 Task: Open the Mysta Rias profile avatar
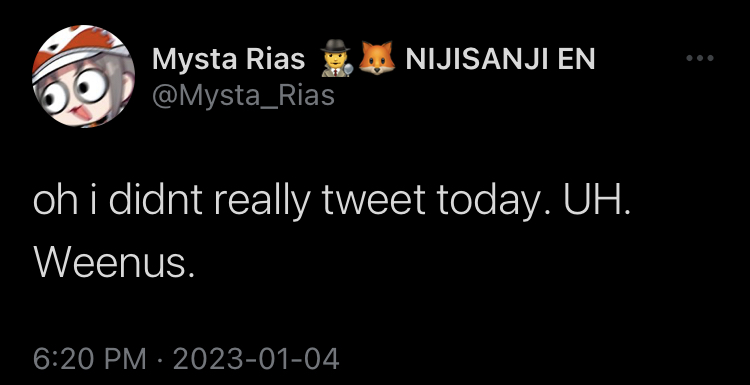(83, 76)
